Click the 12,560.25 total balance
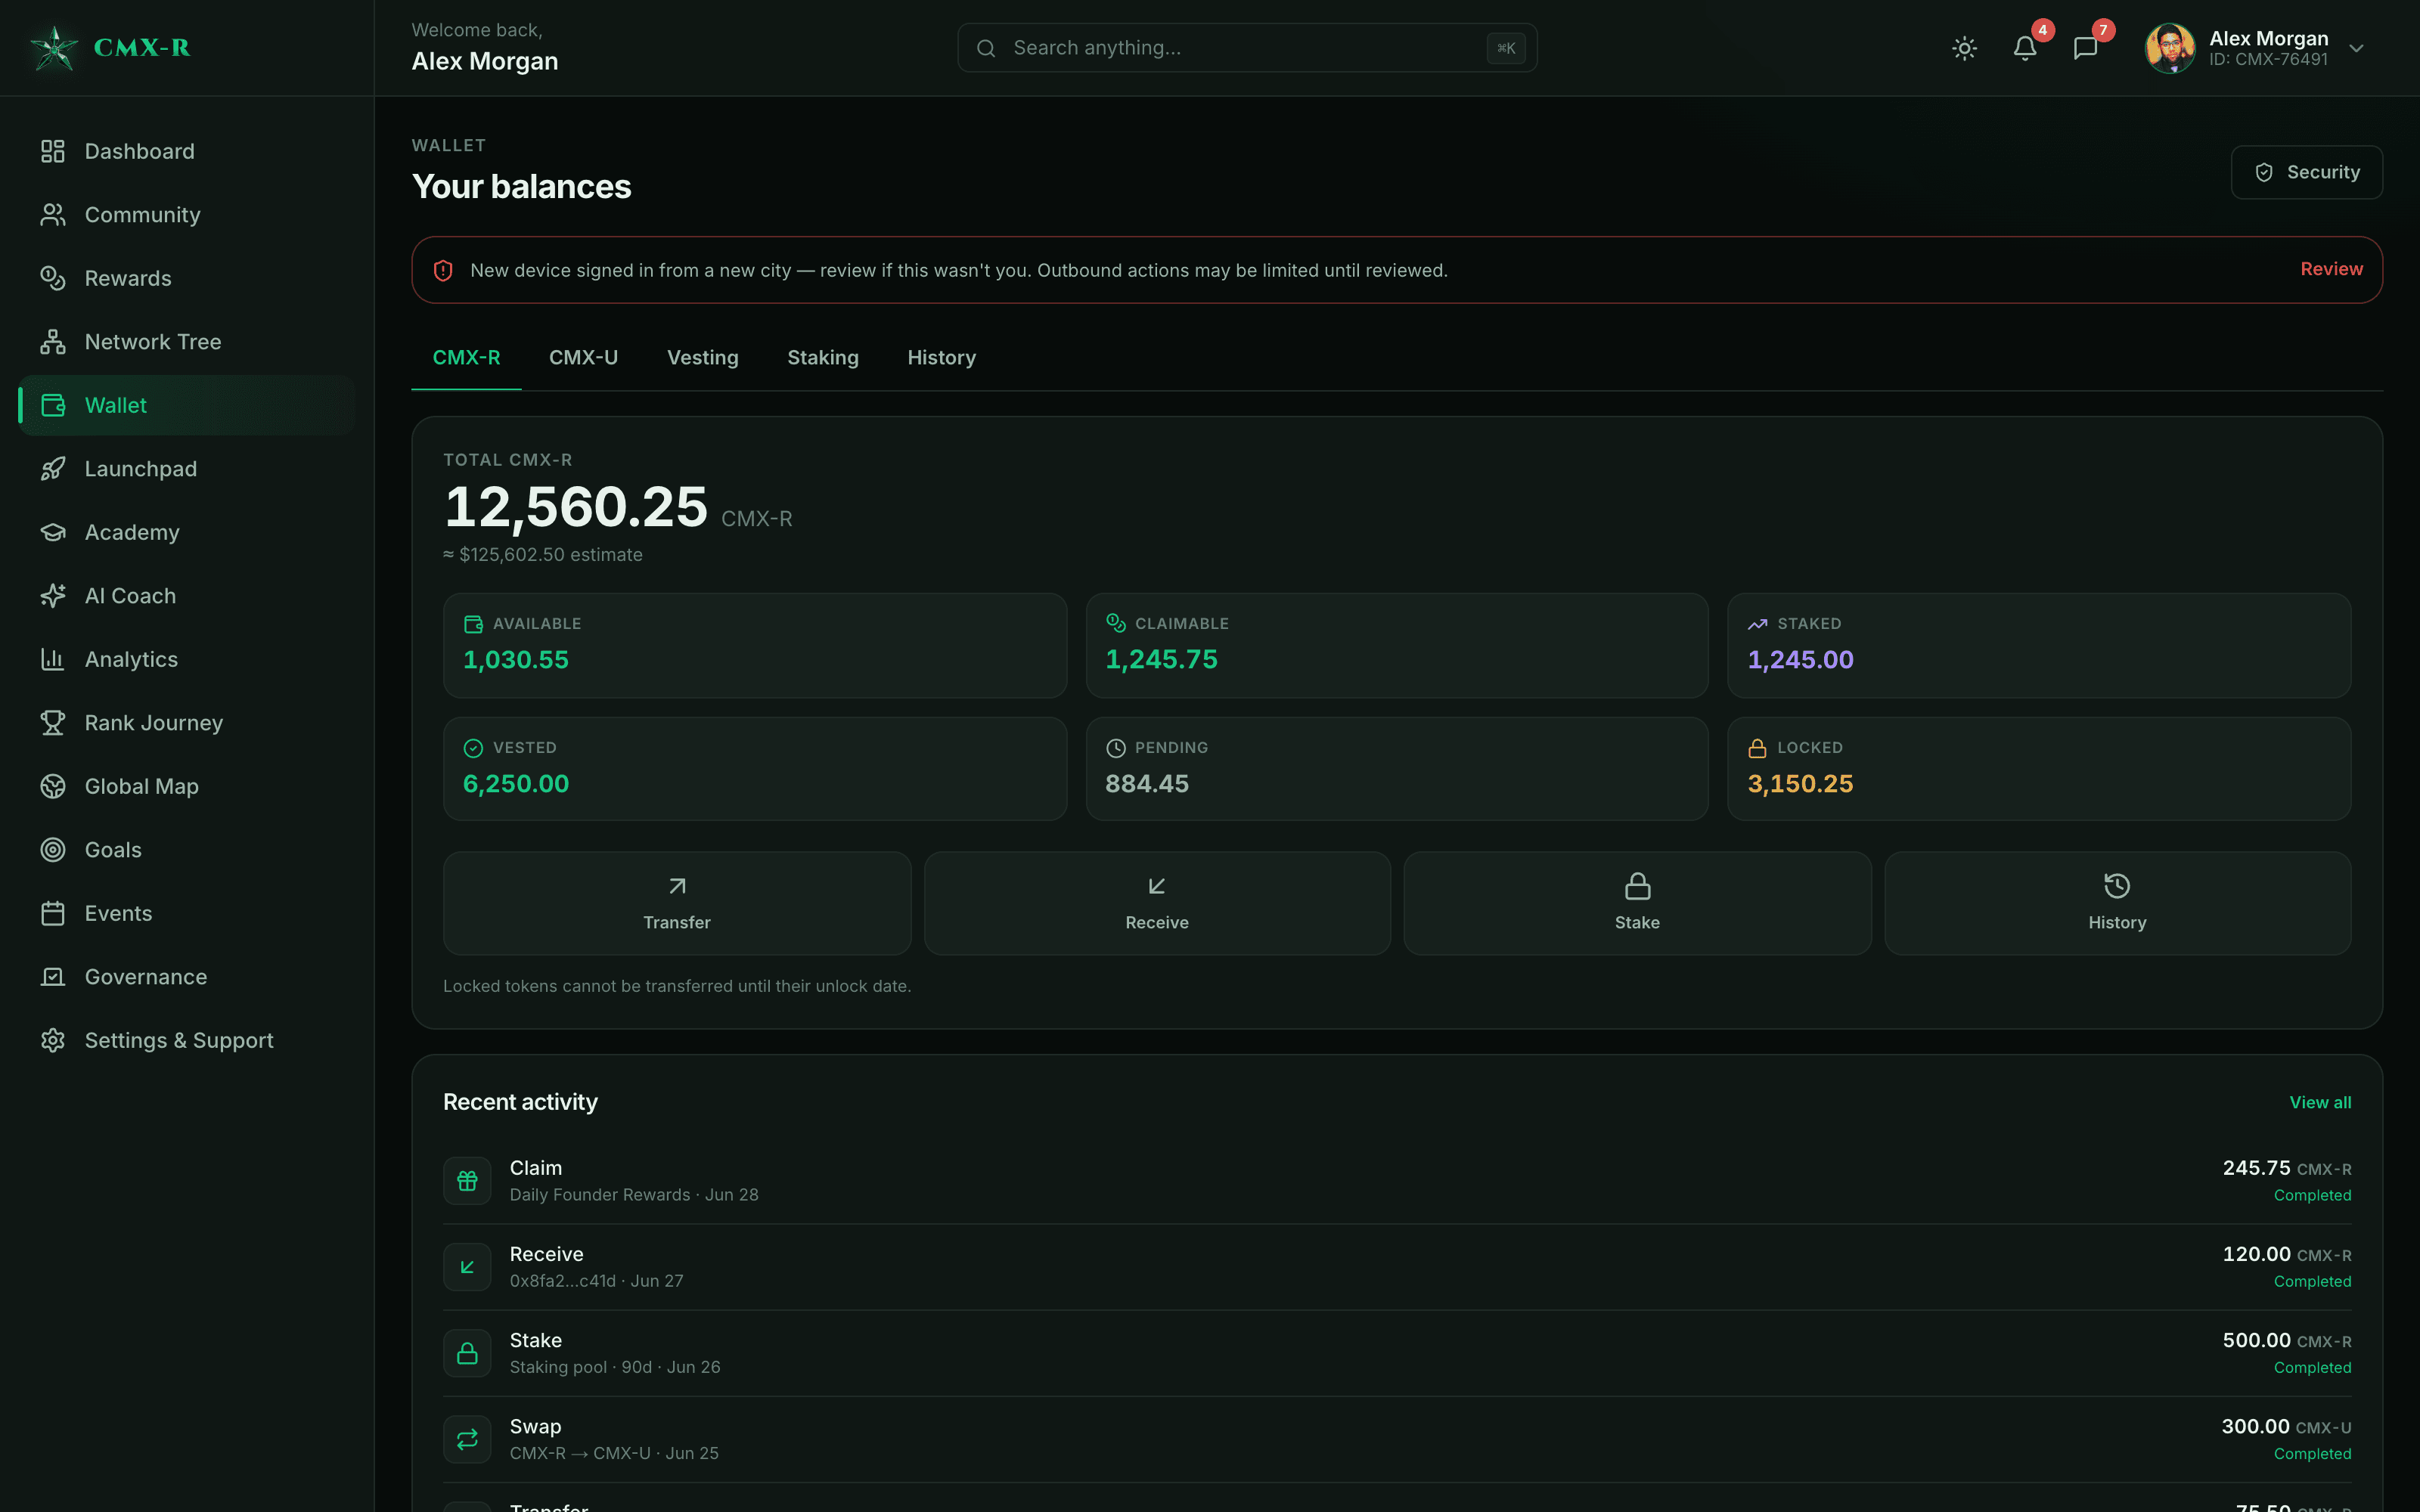Image resolution: width=2420 pixels, height=1512 pixels. tap(576, 507)
